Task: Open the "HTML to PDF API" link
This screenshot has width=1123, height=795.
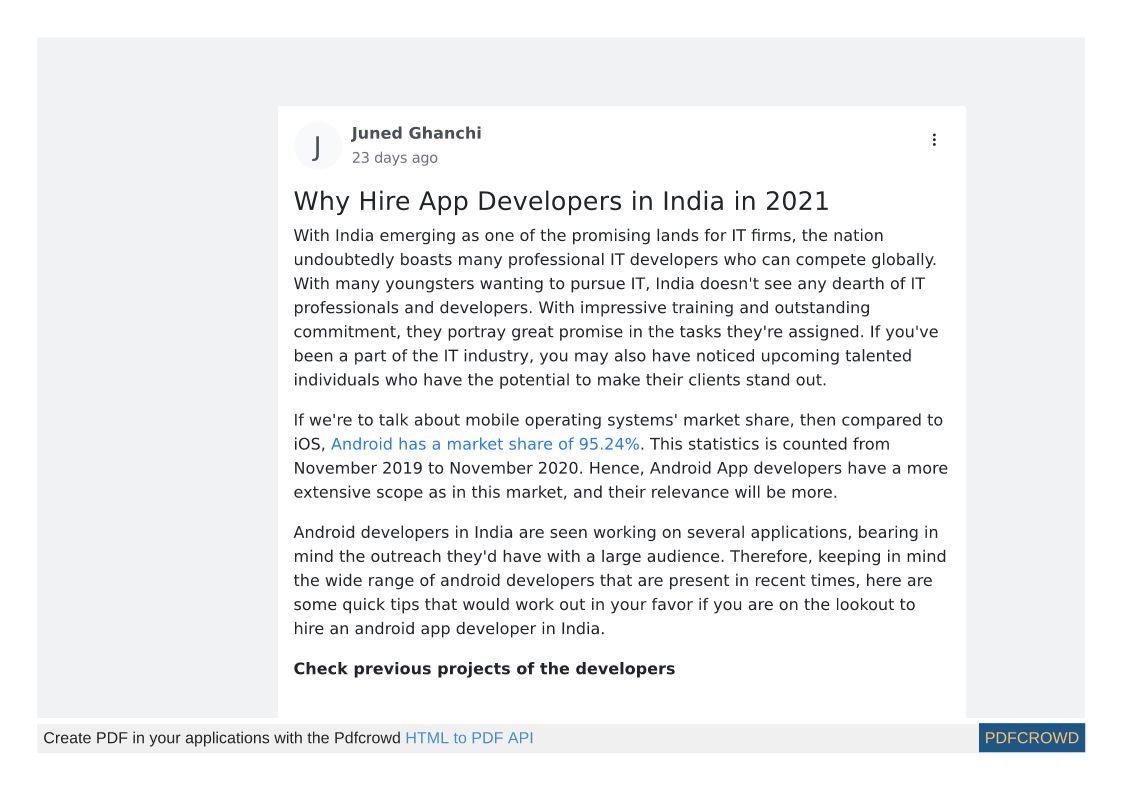Action: 469,738
